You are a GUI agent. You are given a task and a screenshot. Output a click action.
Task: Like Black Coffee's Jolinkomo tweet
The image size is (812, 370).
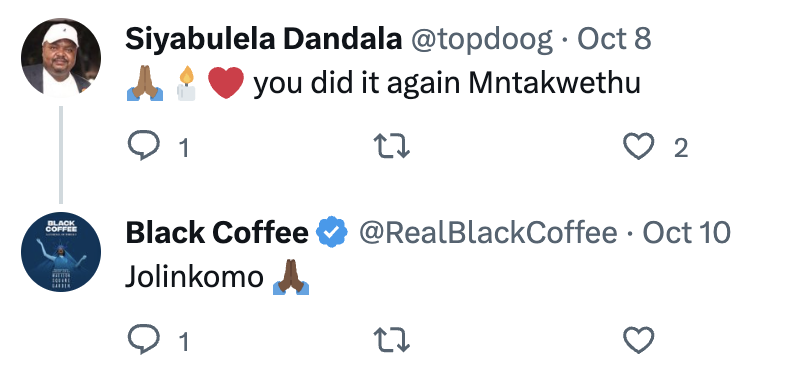pos(638,340)
